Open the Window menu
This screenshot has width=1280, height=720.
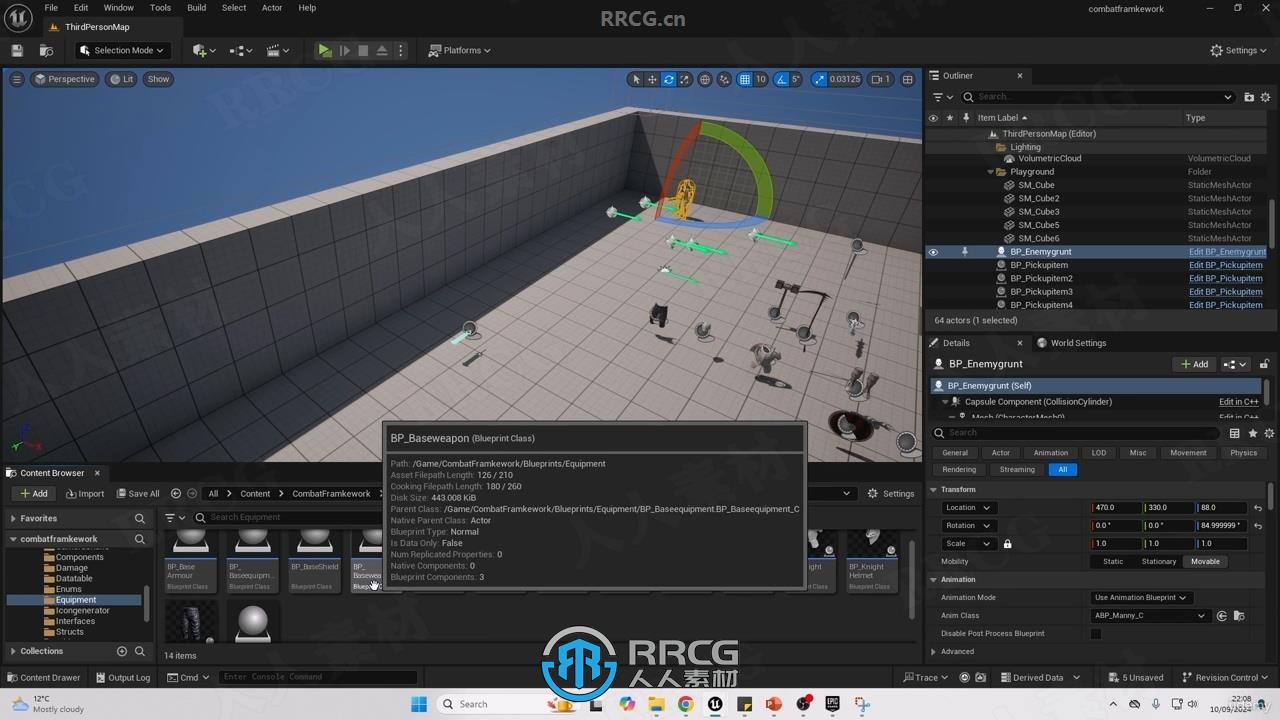[118, 8]
